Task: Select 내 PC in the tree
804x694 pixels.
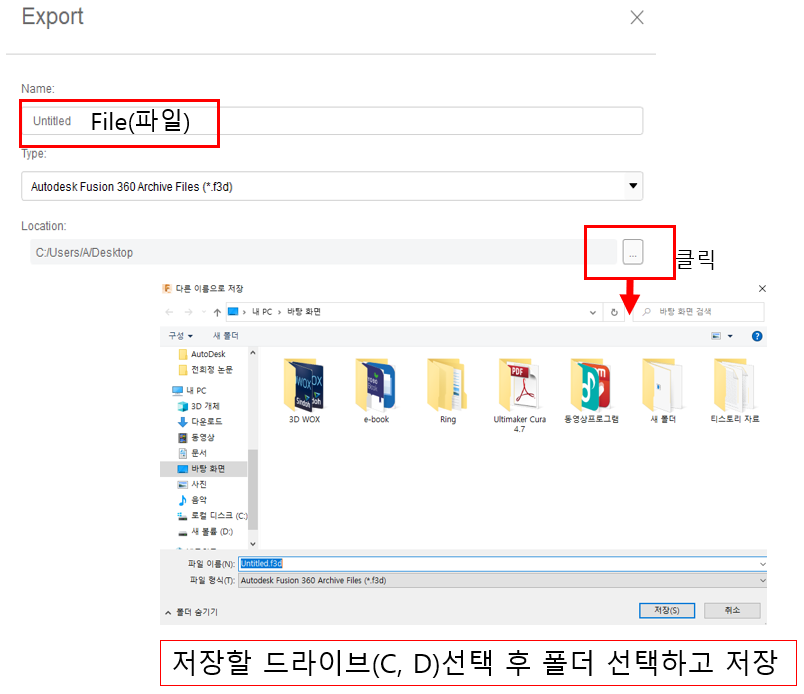Action: click(196, 390)
